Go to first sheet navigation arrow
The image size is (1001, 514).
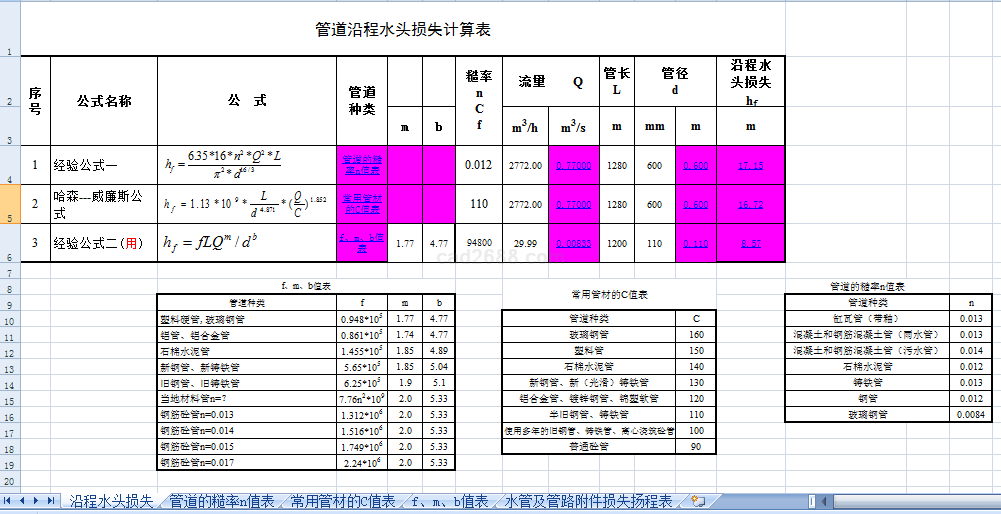[x=8, y=500]
